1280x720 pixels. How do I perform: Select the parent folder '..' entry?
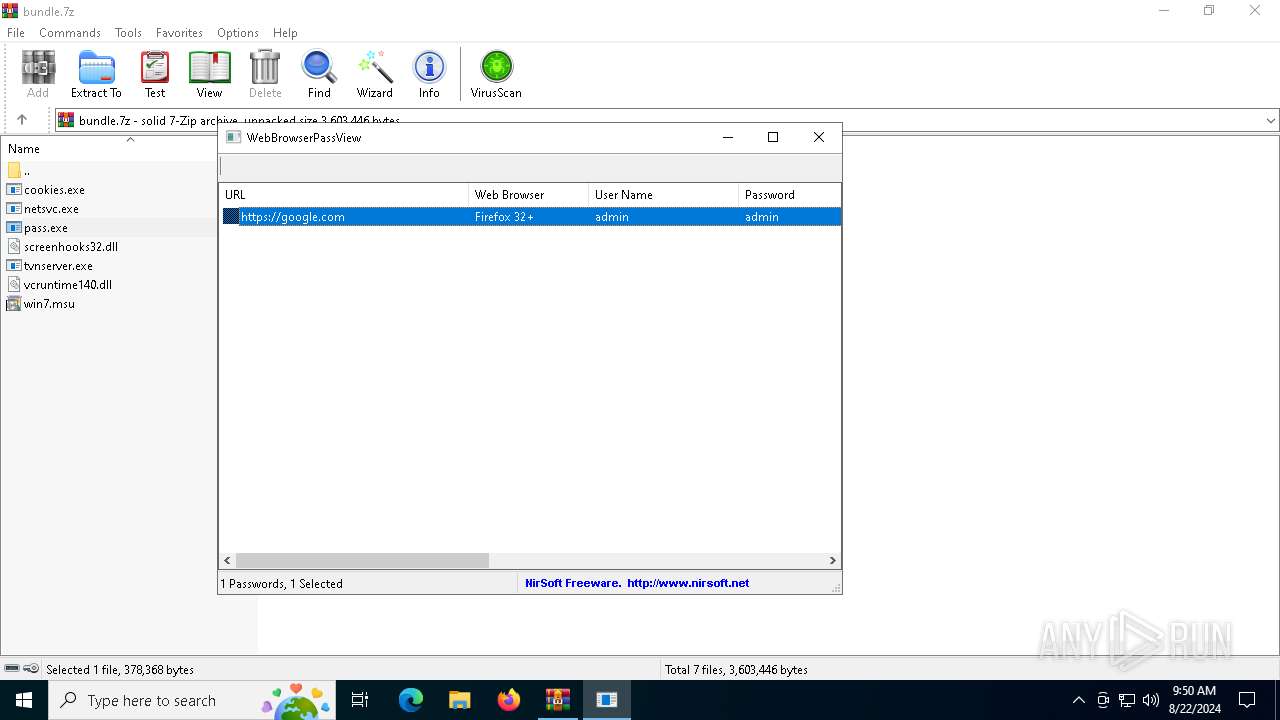(x=20, y=171)
